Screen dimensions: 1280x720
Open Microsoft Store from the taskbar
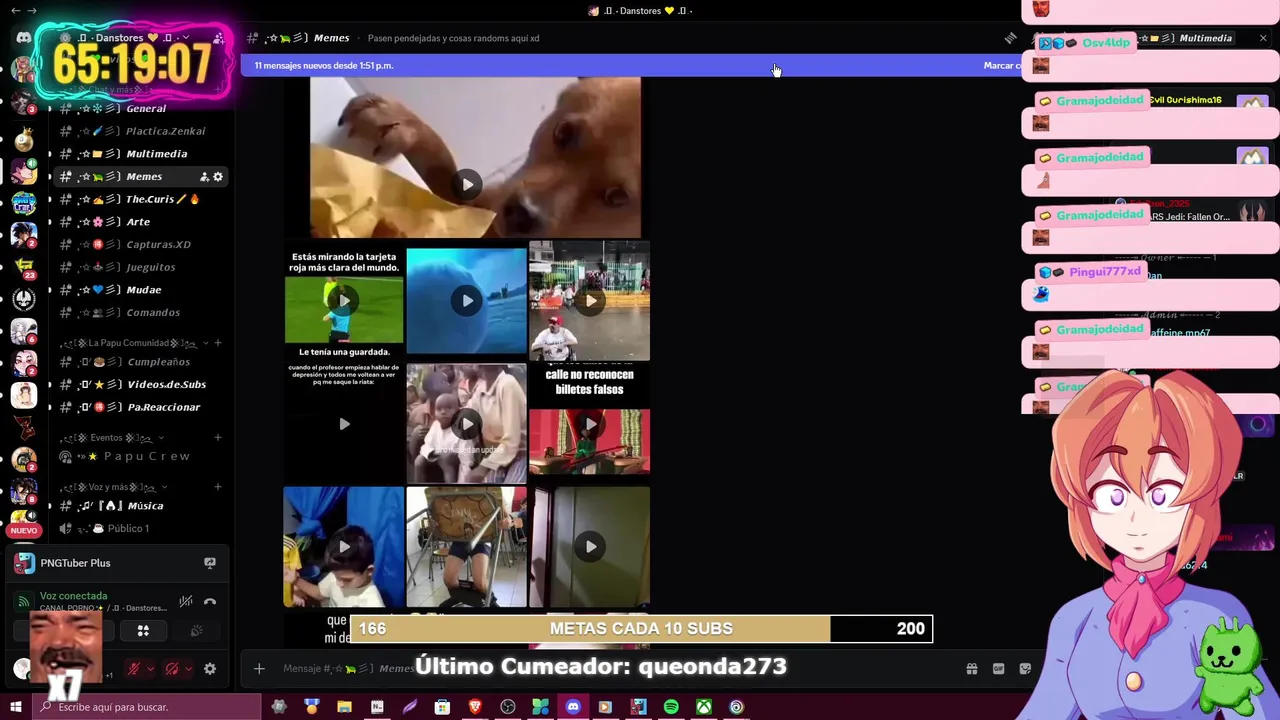pyautogui.click(x=442, y=707)
